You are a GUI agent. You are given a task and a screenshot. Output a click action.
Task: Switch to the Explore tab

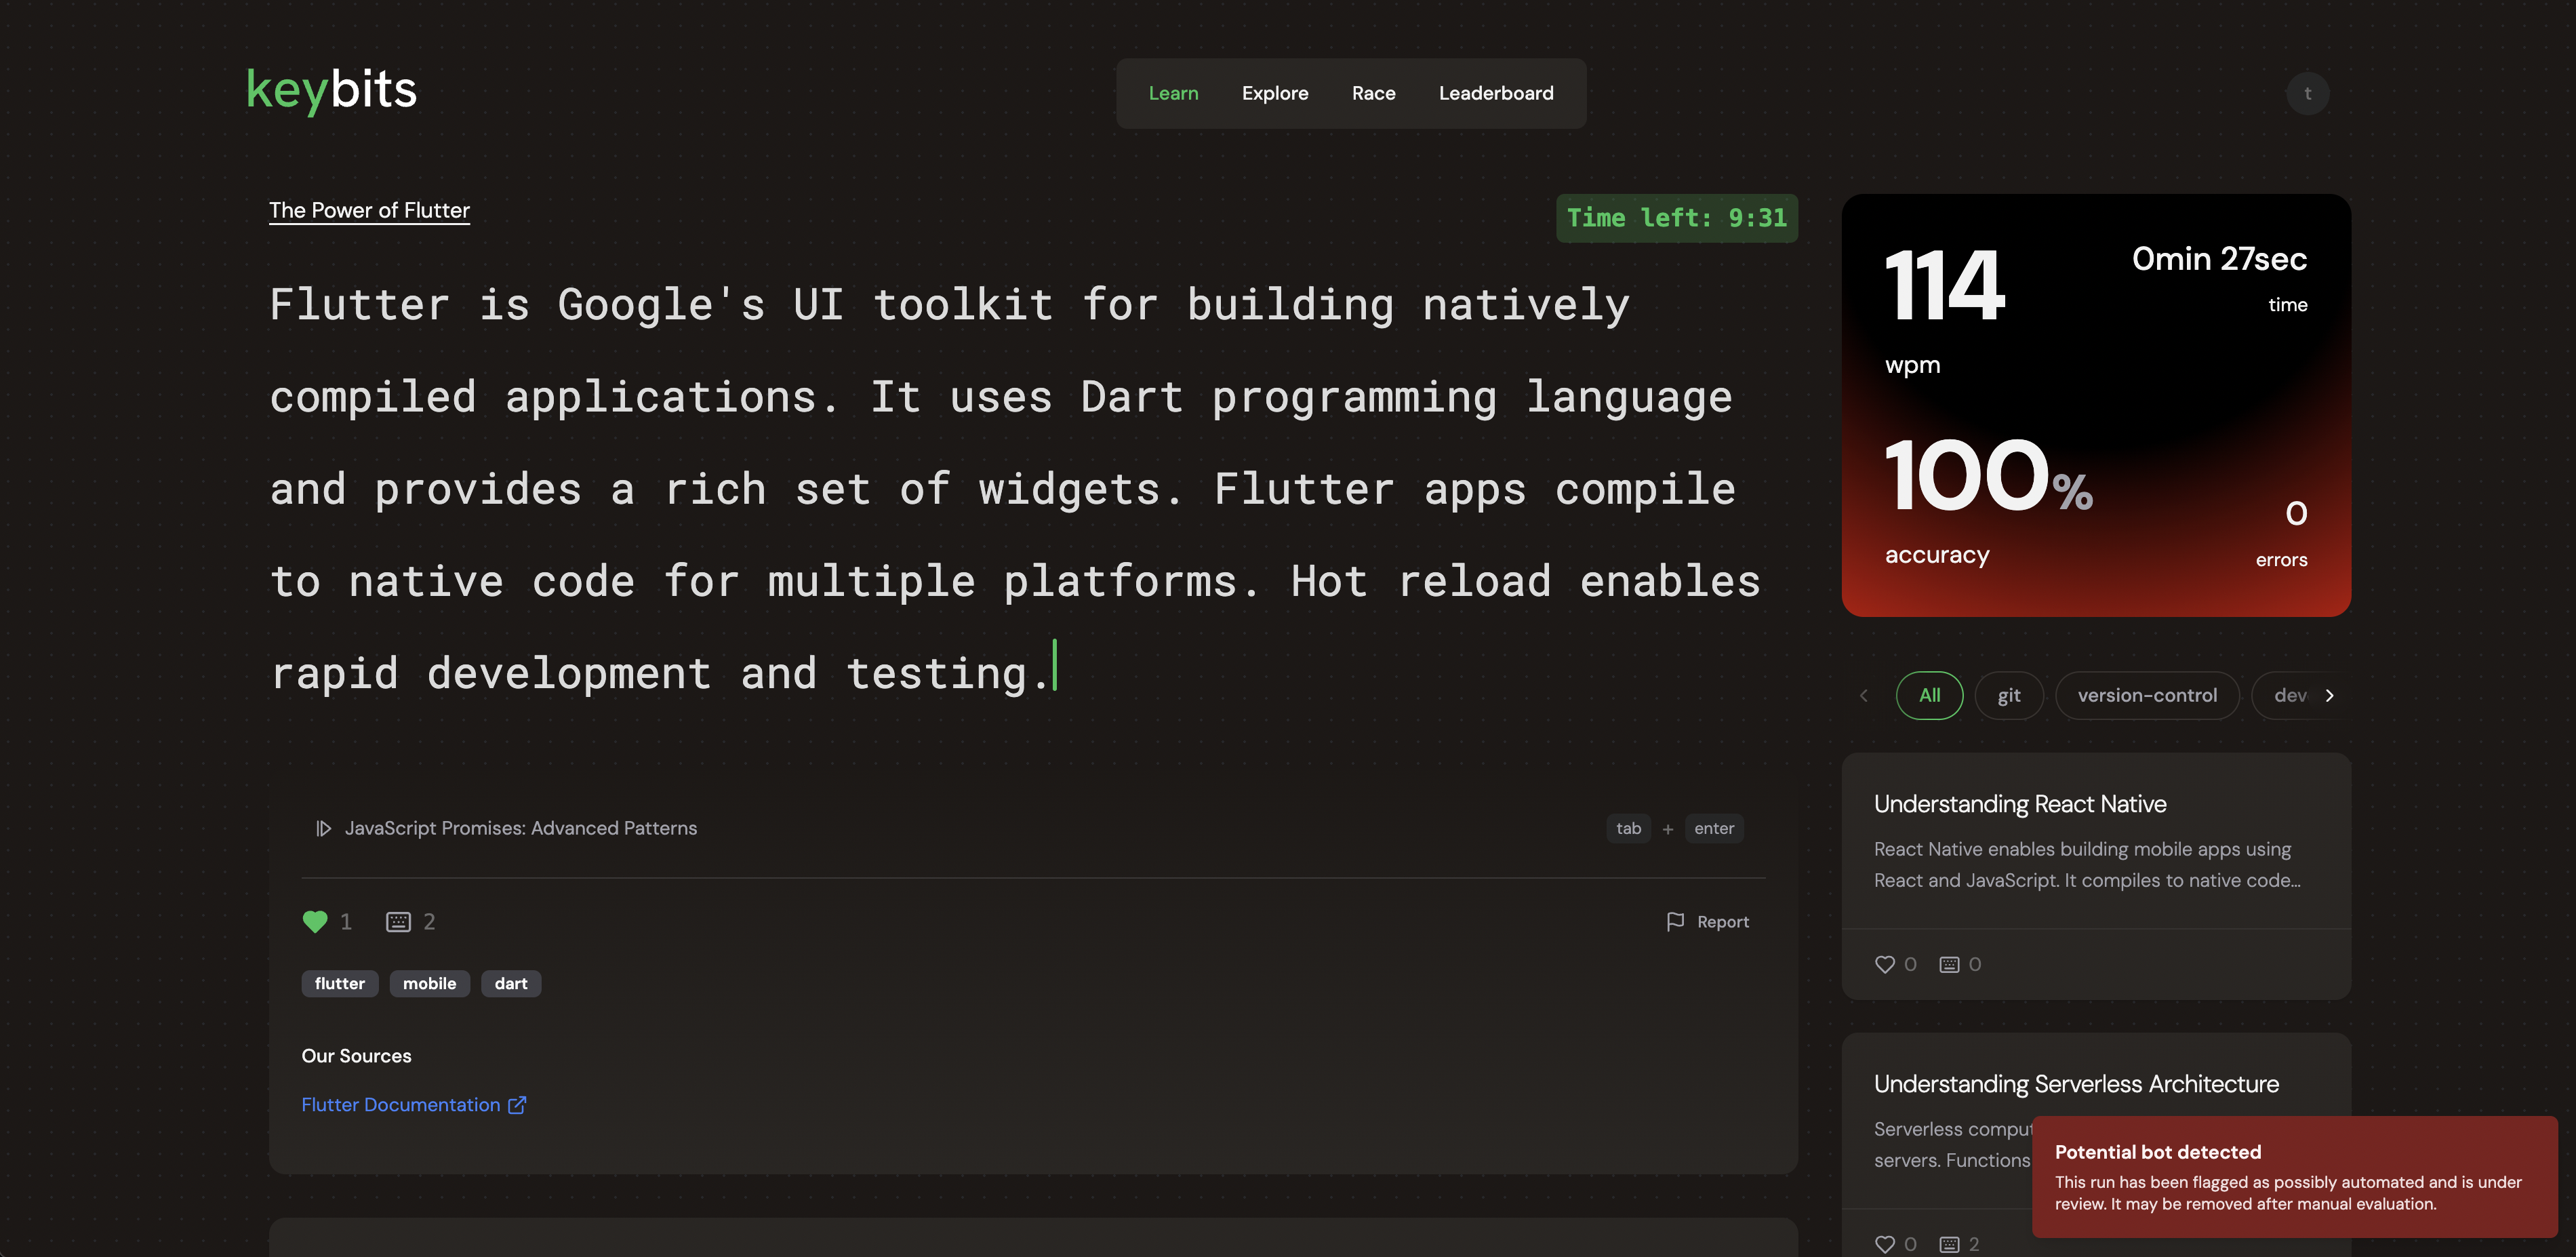pos(1274,93)
